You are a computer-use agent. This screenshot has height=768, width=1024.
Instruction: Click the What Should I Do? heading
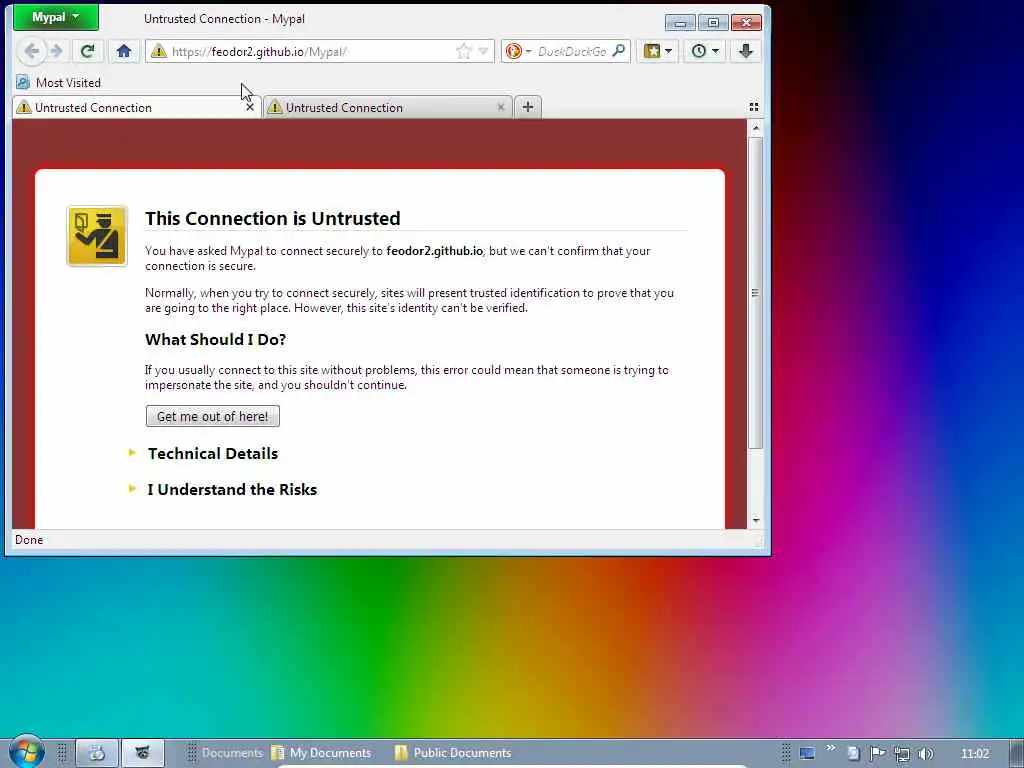(216, 340)
